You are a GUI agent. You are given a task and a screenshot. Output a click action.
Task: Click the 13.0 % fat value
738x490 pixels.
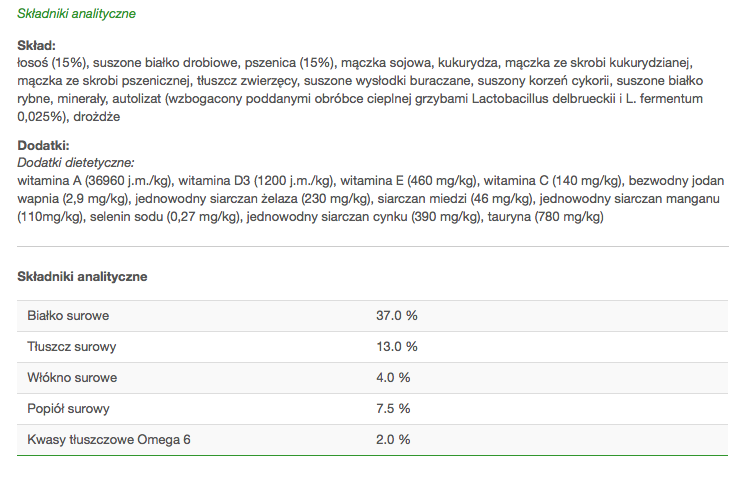click(397, 347)
